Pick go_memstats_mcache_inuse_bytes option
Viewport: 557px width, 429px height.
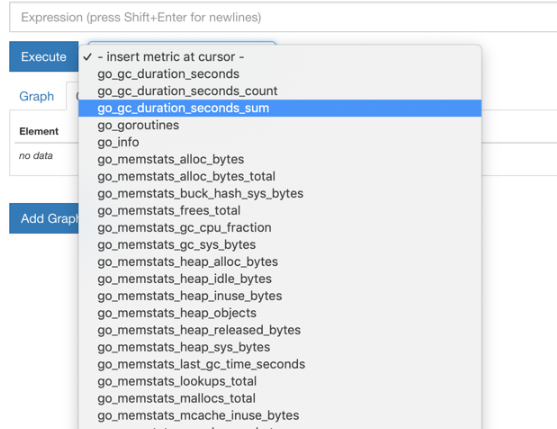click(280, 415)
